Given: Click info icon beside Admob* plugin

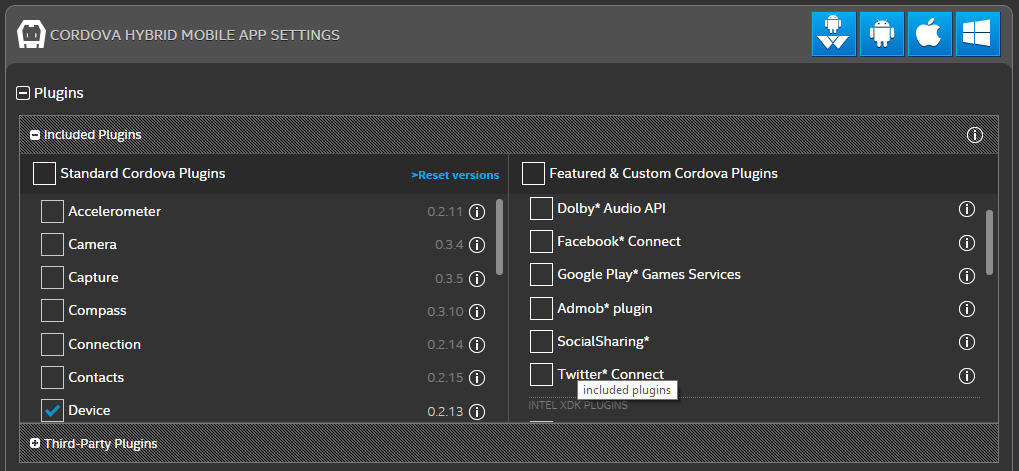Looking at the screenshot, I should coord(967,309).
